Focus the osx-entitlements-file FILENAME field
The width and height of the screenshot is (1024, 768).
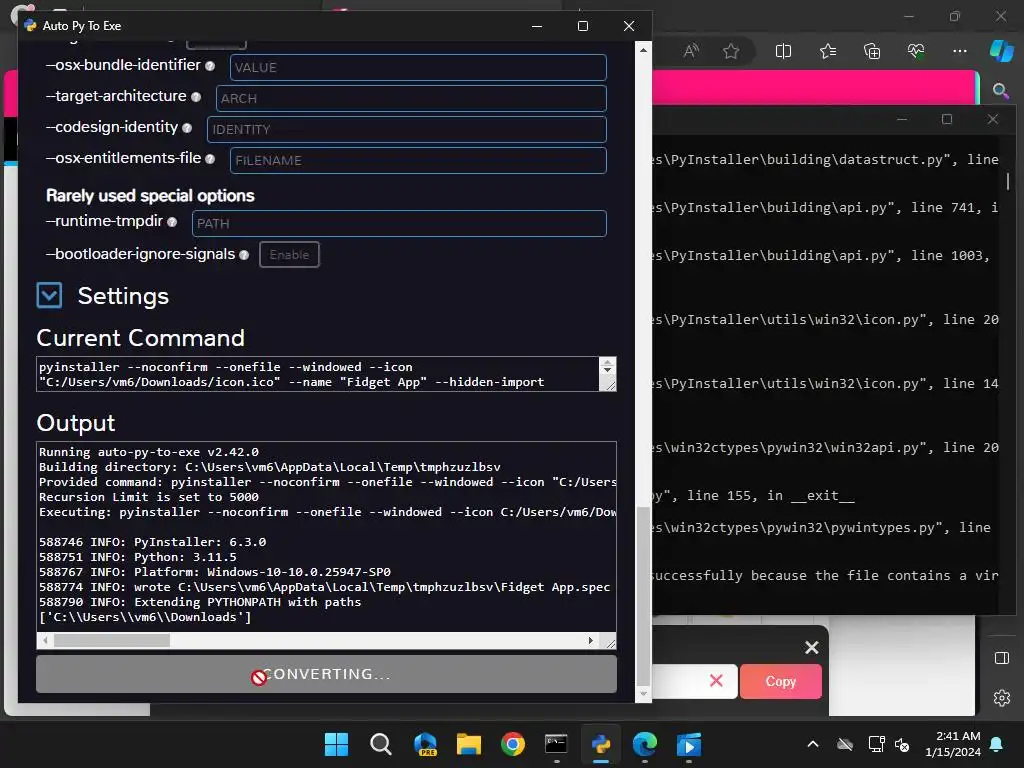tap(418, 161)
